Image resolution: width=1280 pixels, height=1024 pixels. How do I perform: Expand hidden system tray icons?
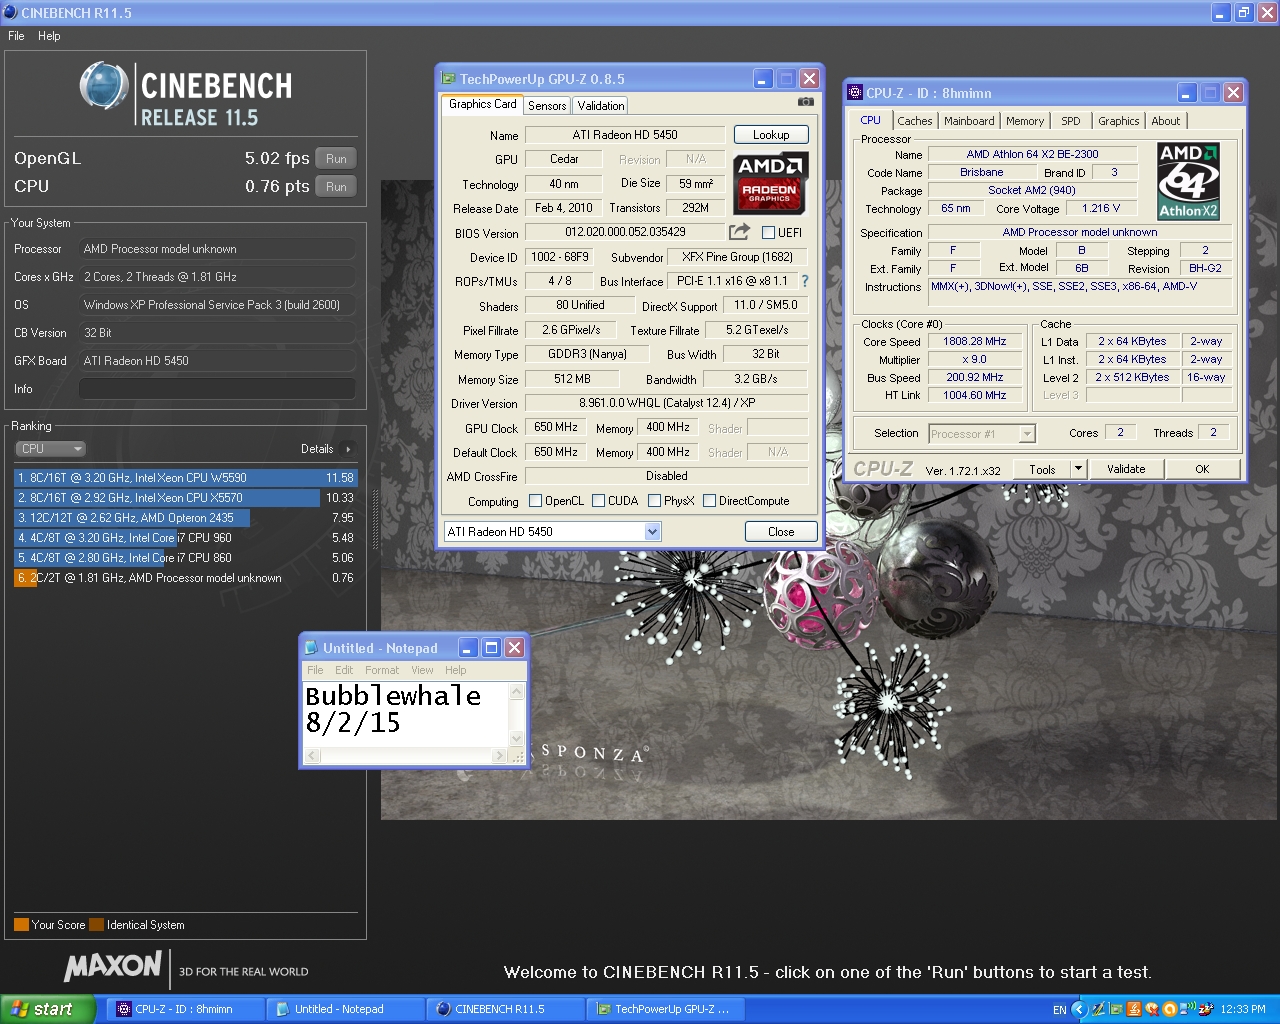coord(1079,1009)
